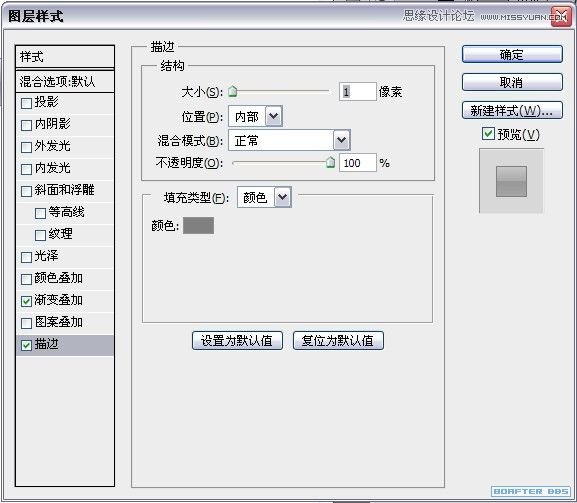Image resolution: width=577 pixels, height=503 pixels.
Task: Click the 大小 size pixel input field
Action: click(x=358, y=92)
